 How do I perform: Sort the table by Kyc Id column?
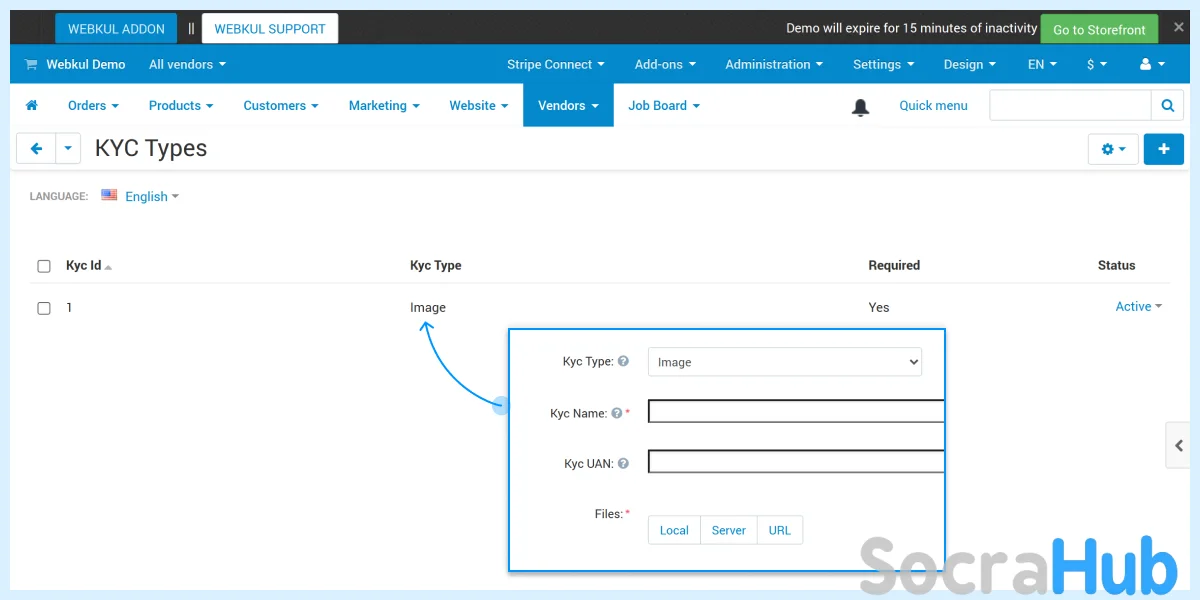(84, 266)
